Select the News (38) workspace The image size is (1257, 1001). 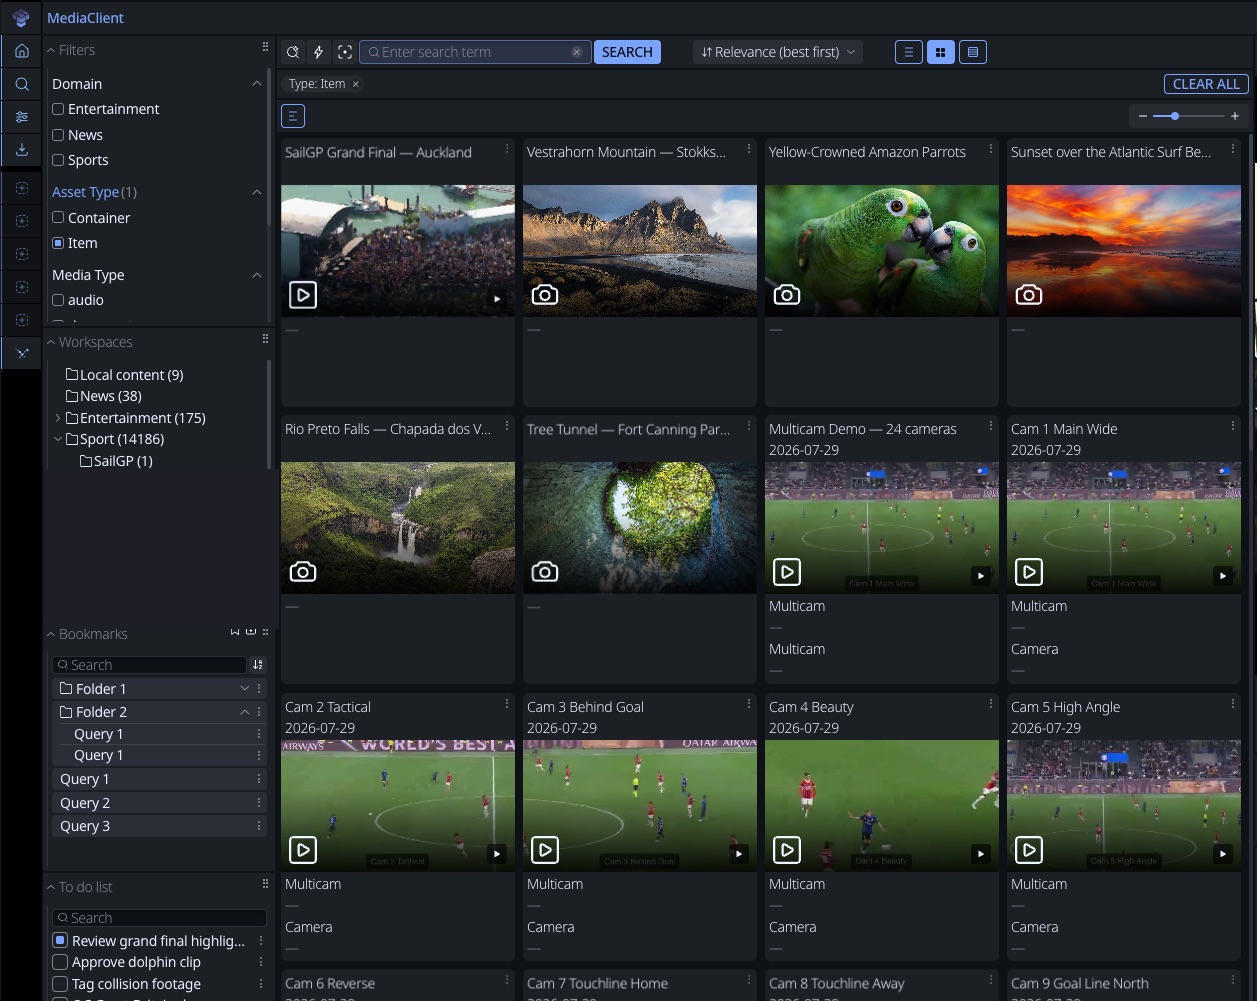click(103, 396)
